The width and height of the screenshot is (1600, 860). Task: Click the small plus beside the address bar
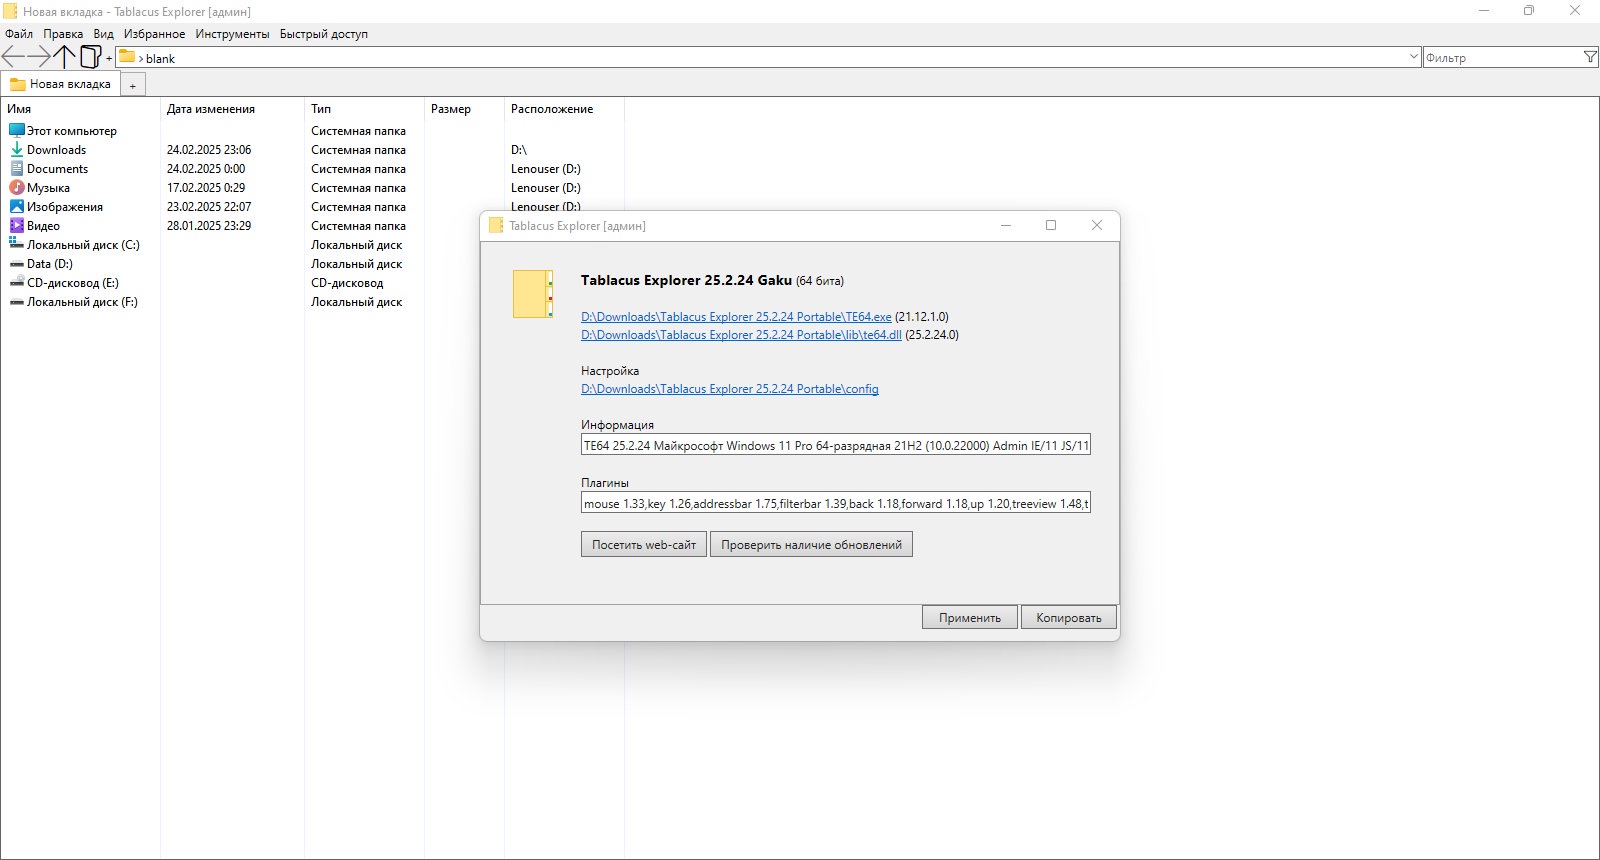(109, 59)
